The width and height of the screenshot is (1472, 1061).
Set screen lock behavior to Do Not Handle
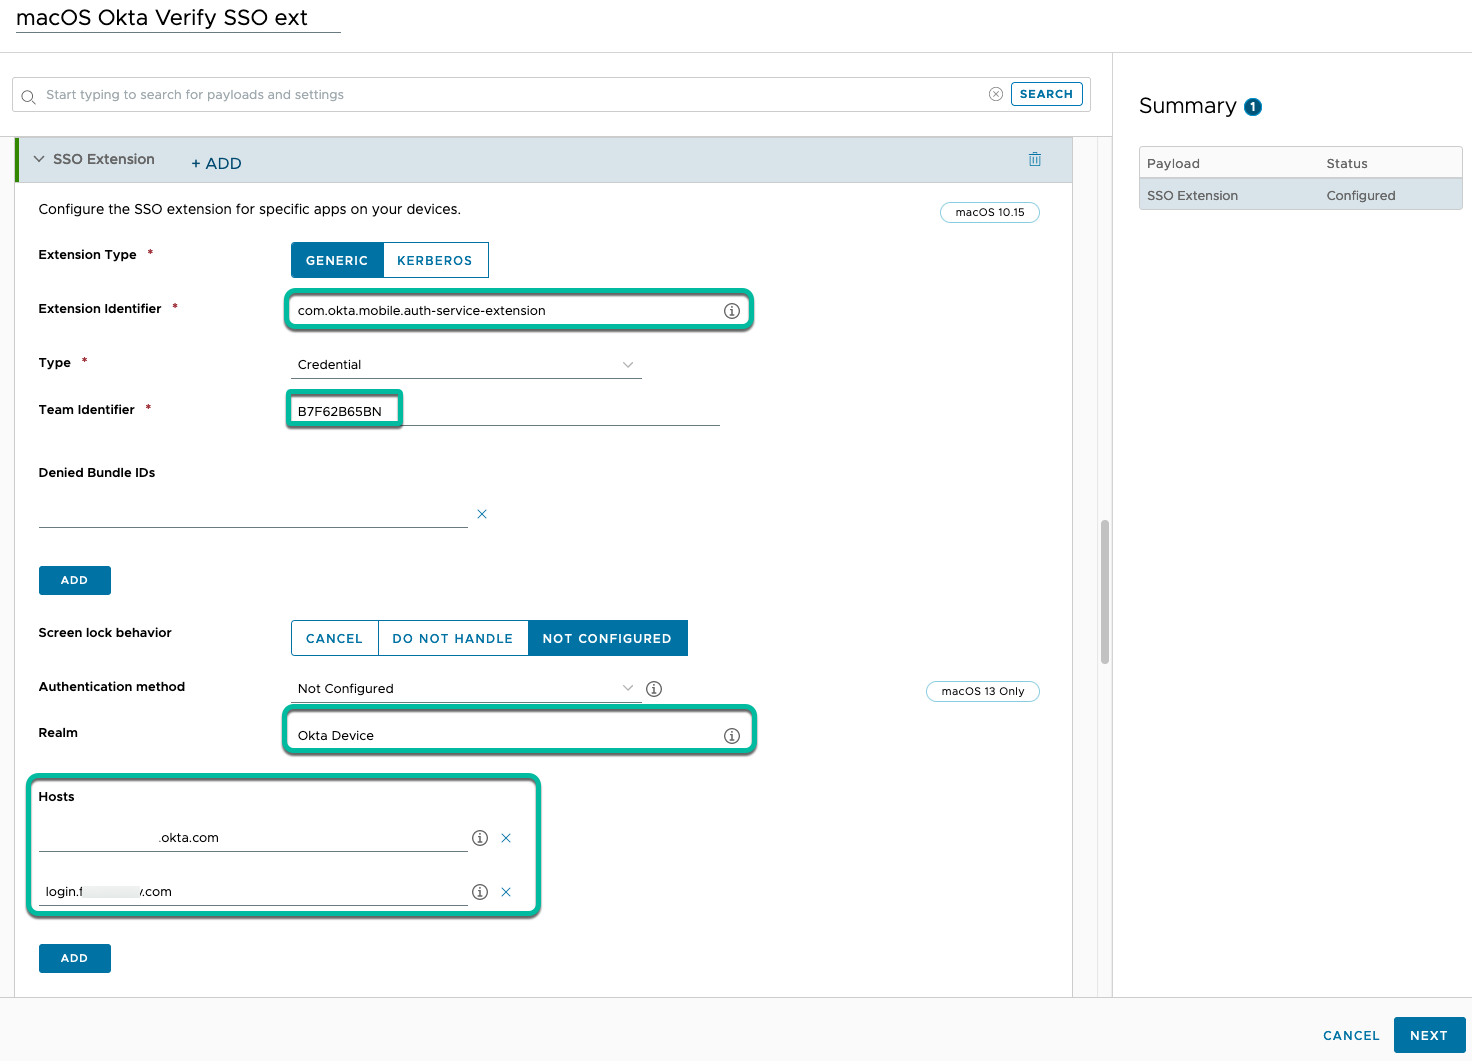tap(452, 638)
